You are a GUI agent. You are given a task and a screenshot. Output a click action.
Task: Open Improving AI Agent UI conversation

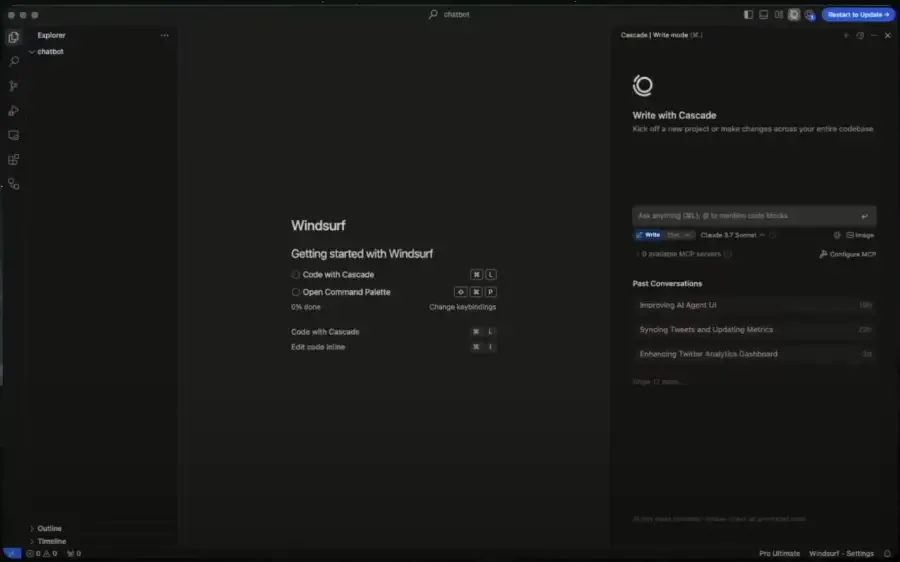point(755,305)
